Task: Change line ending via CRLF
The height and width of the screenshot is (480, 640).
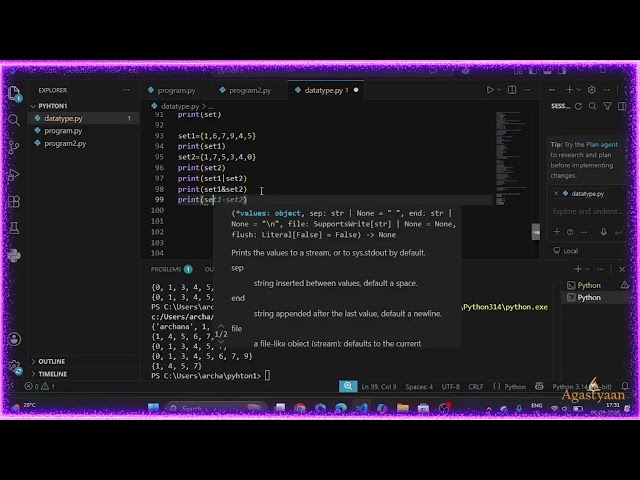Action: point(476,386)
